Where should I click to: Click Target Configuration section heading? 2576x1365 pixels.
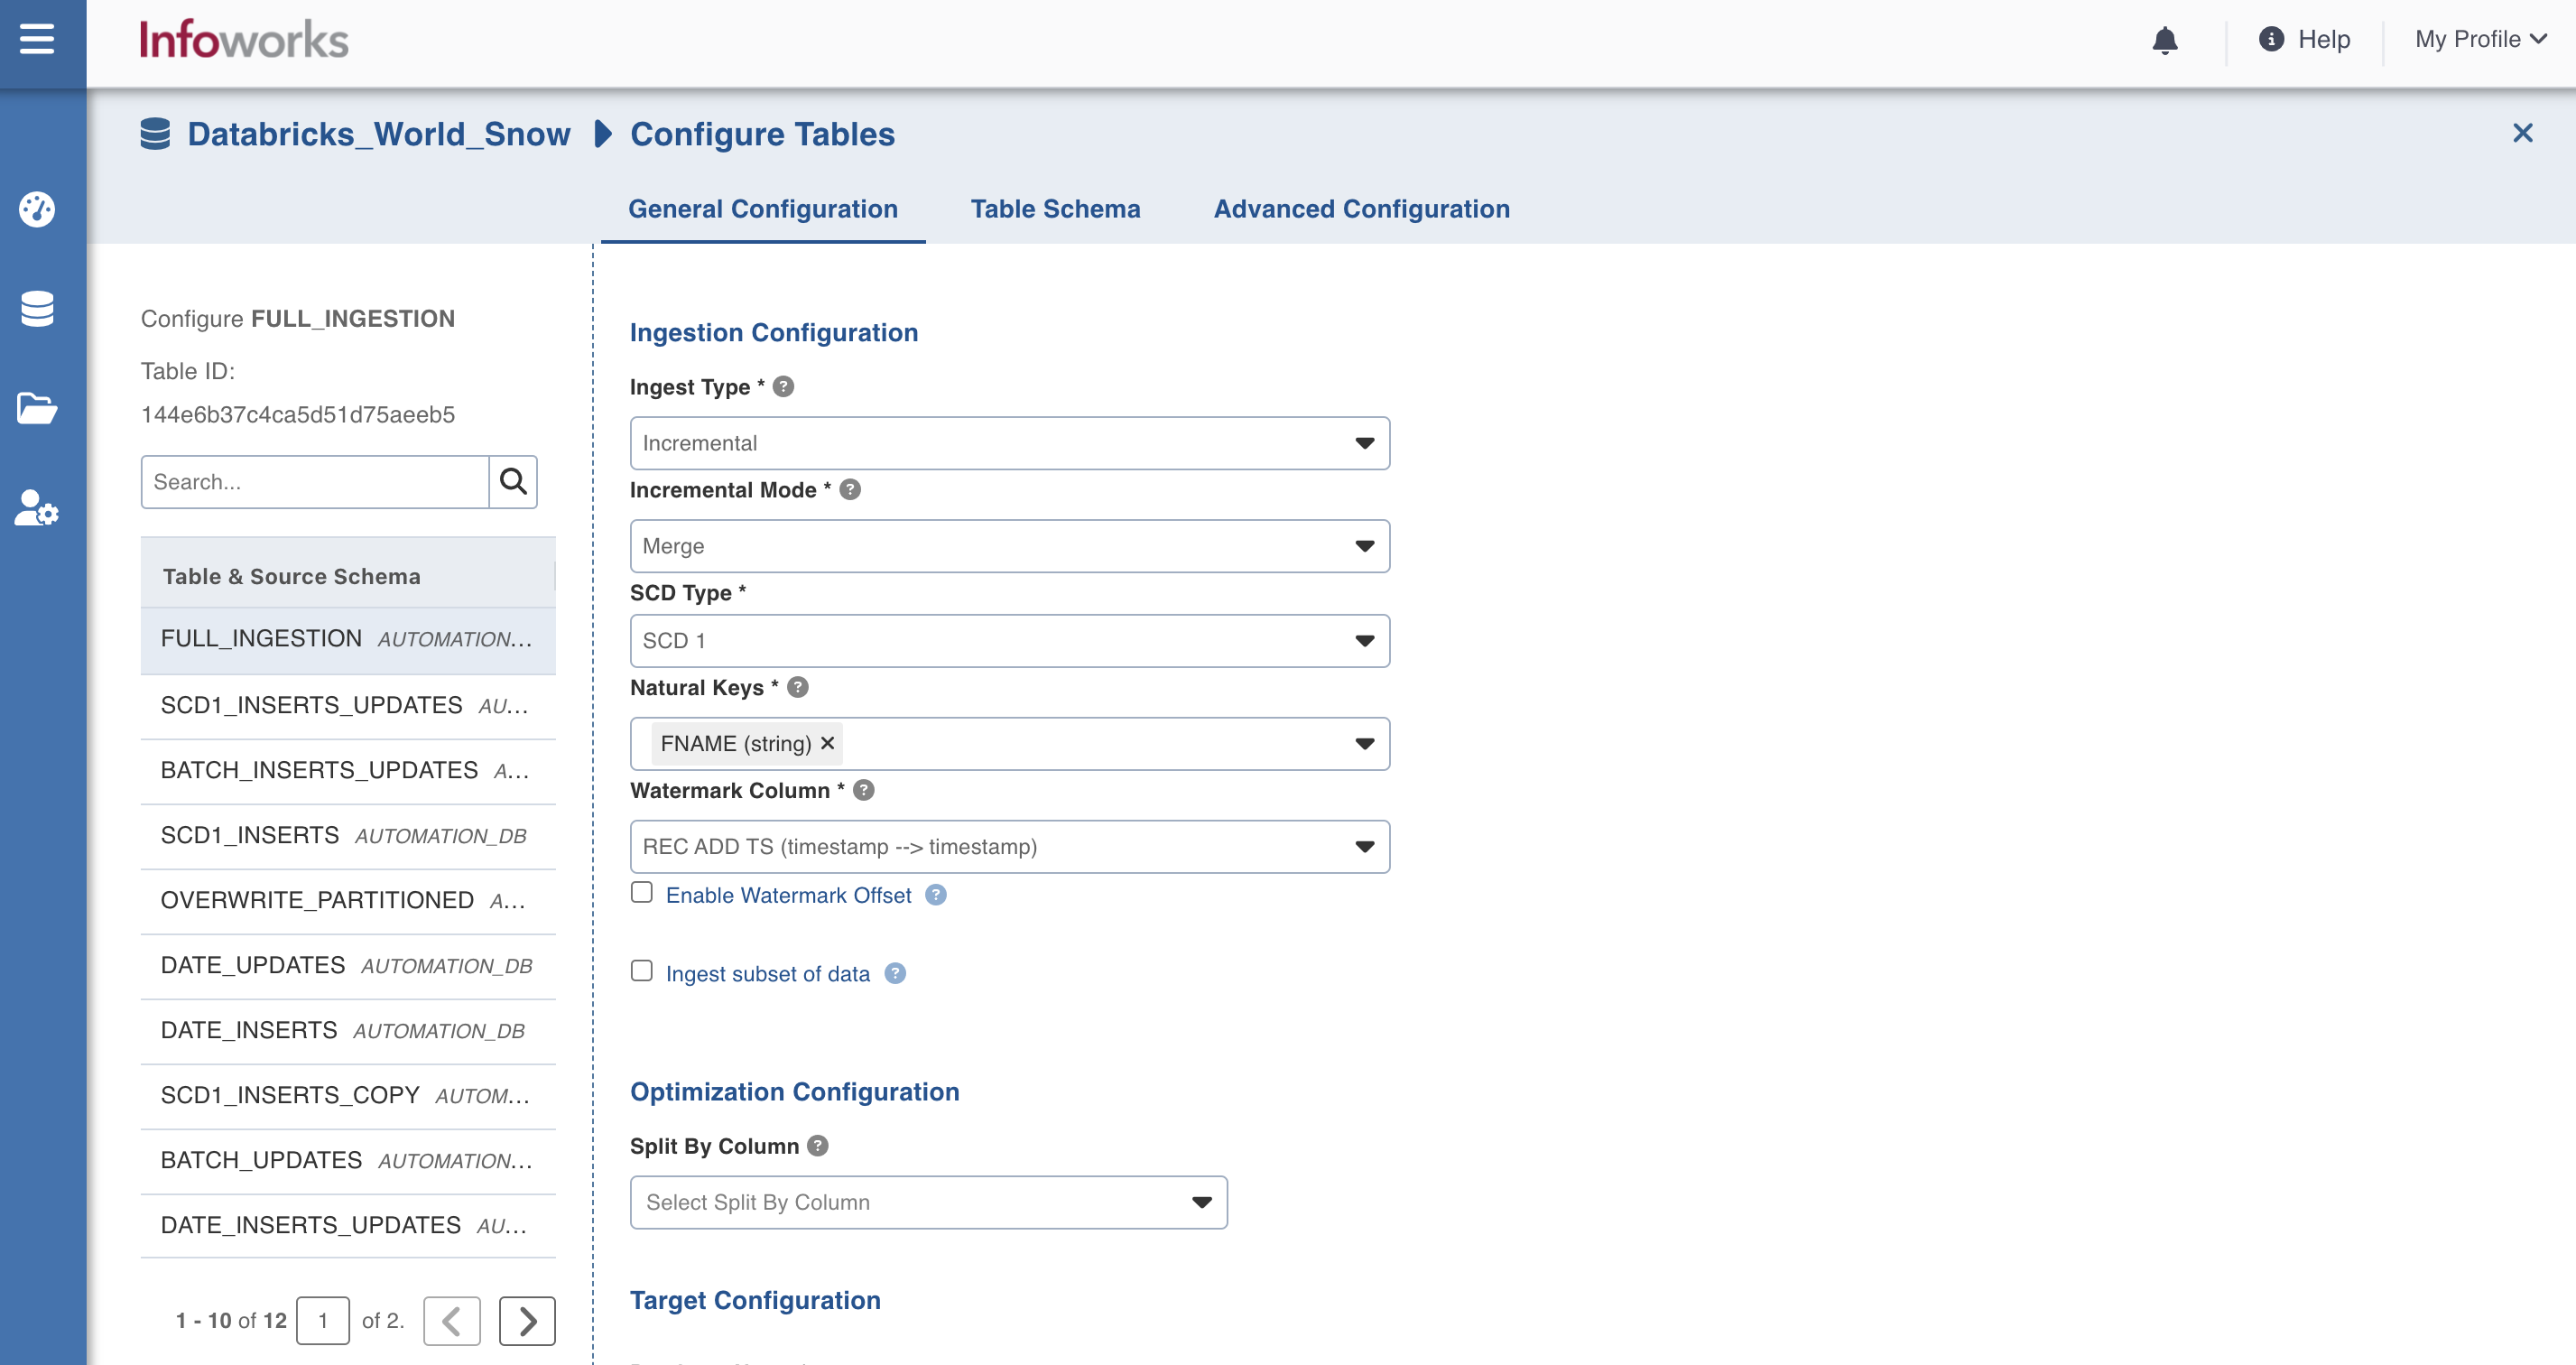pyautogui.click(x=755, y=1301)
